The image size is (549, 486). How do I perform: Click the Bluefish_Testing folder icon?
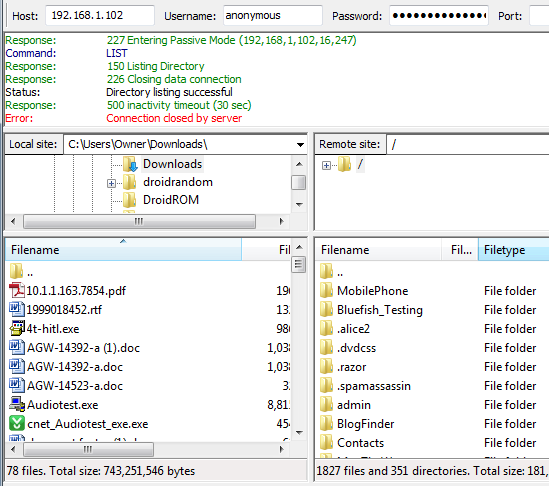pos(327,309)
